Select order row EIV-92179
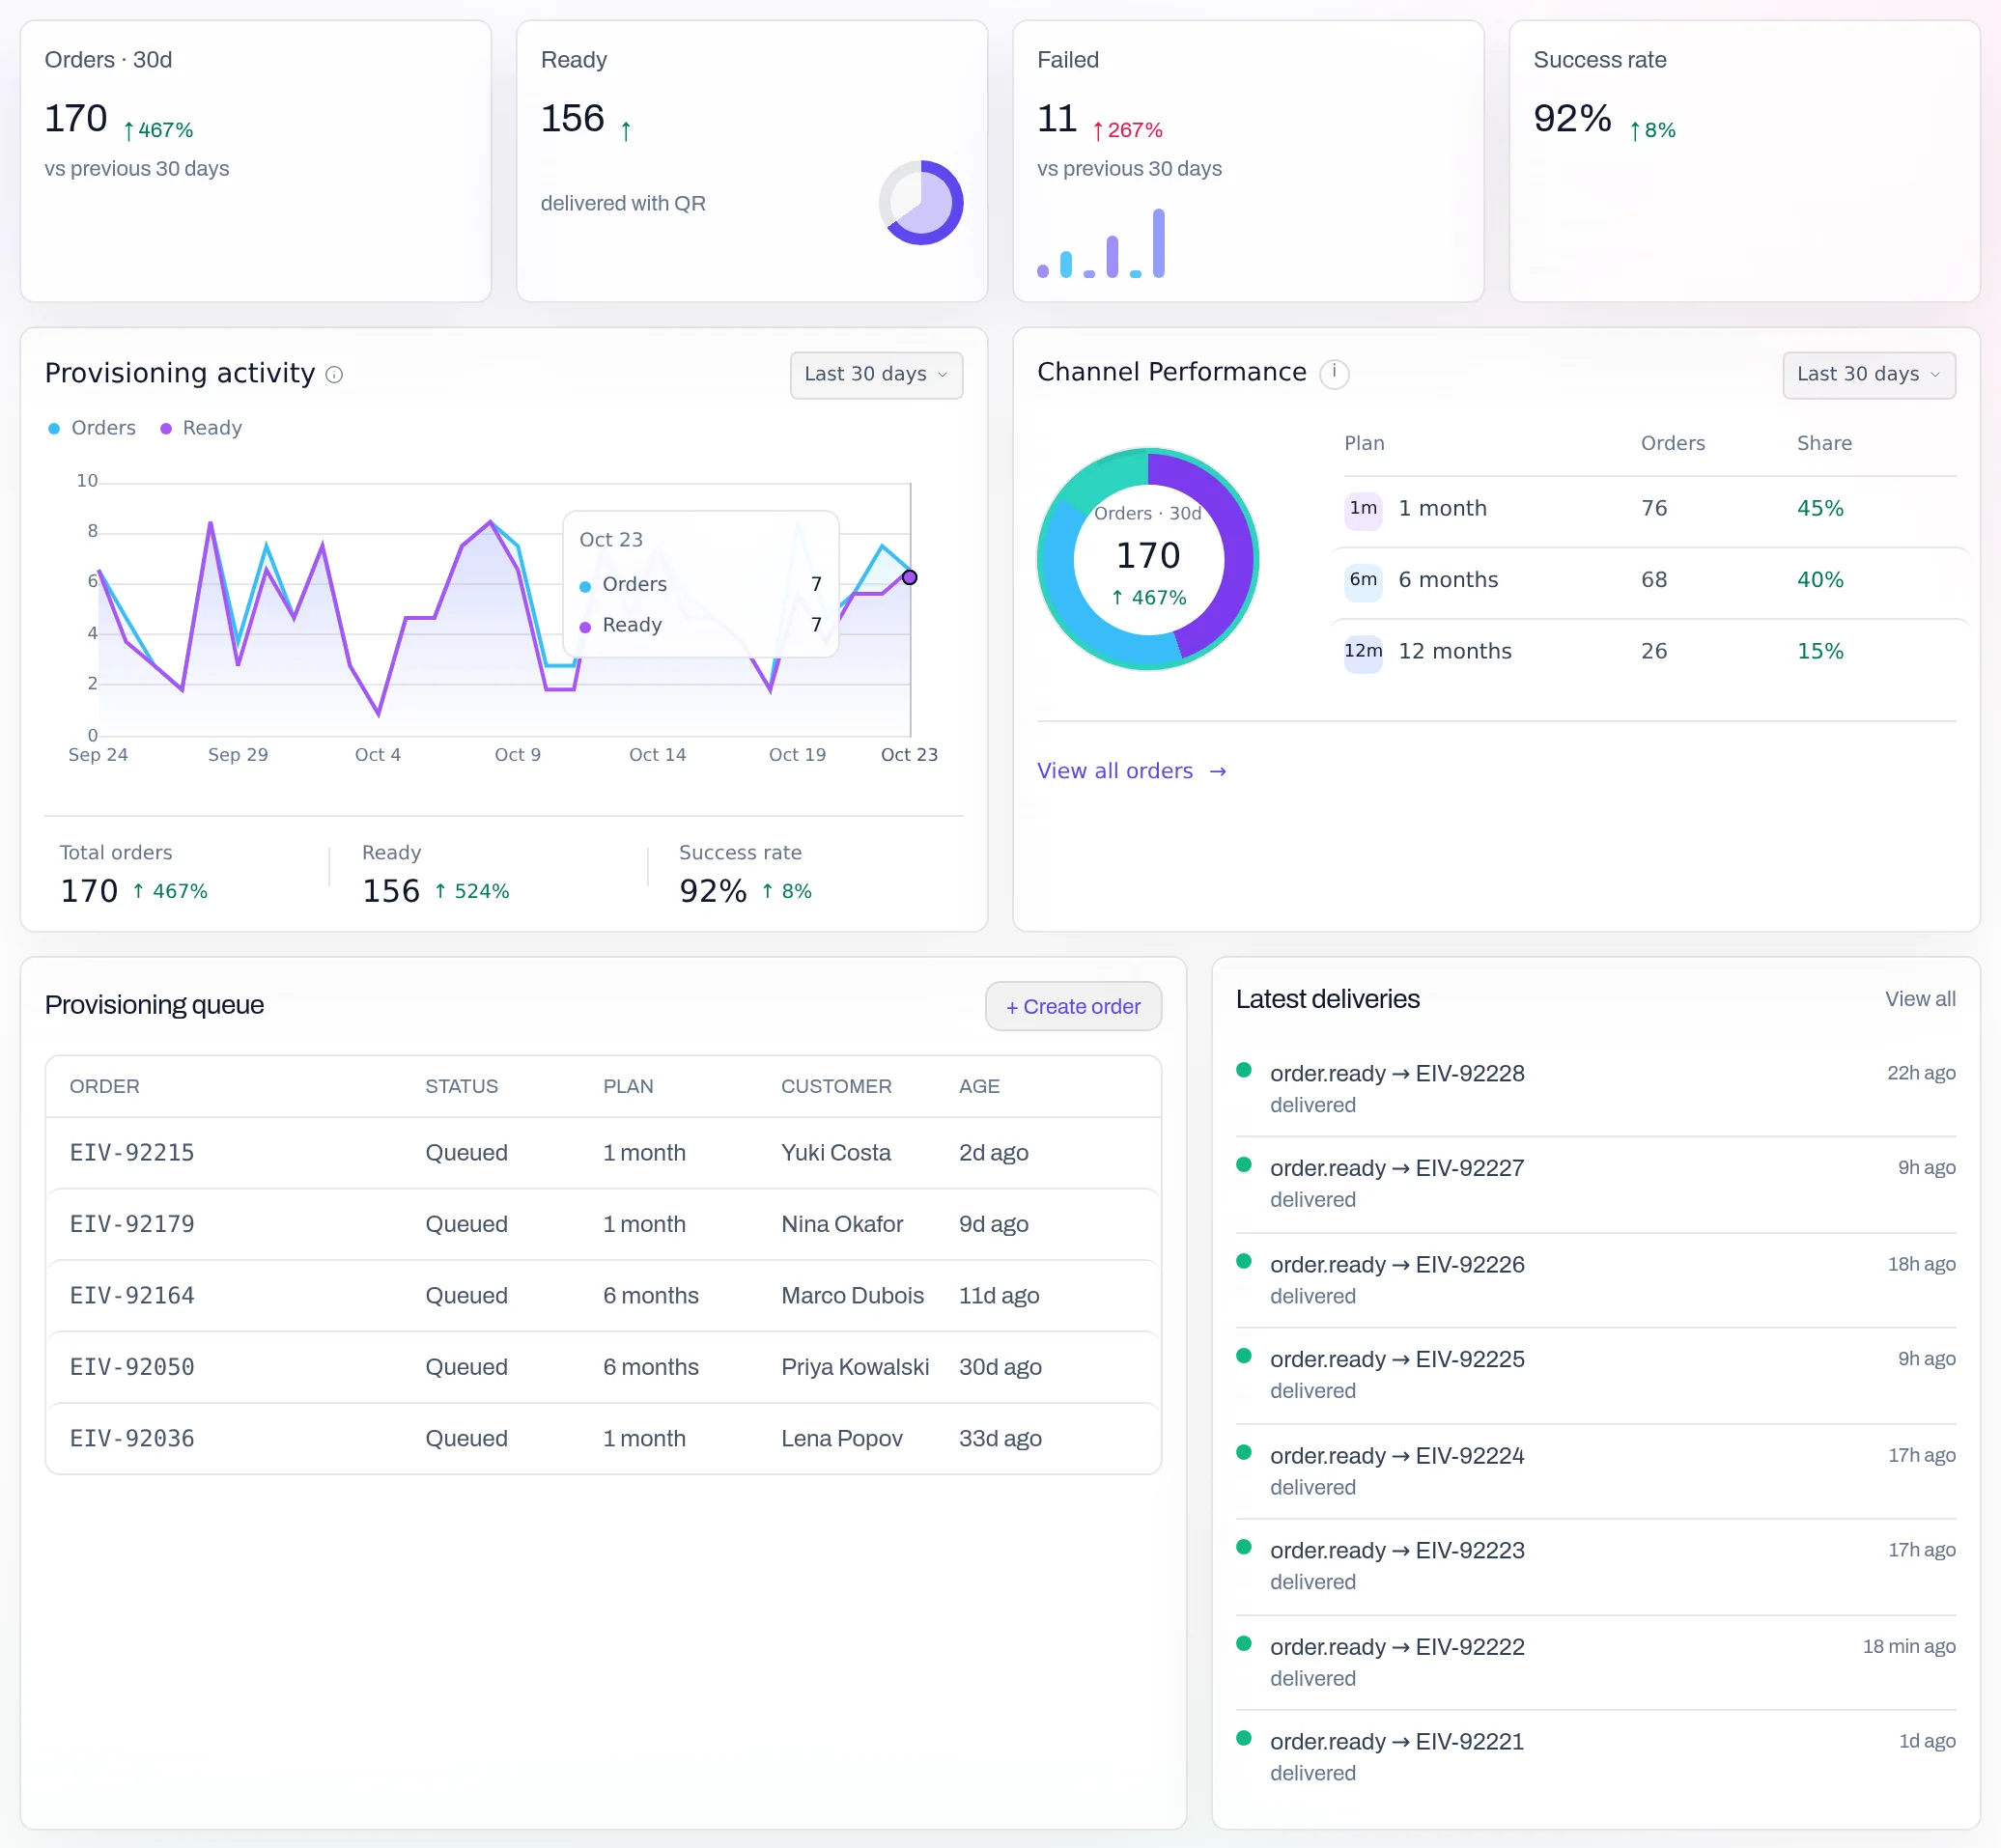 click(603, 1224)
